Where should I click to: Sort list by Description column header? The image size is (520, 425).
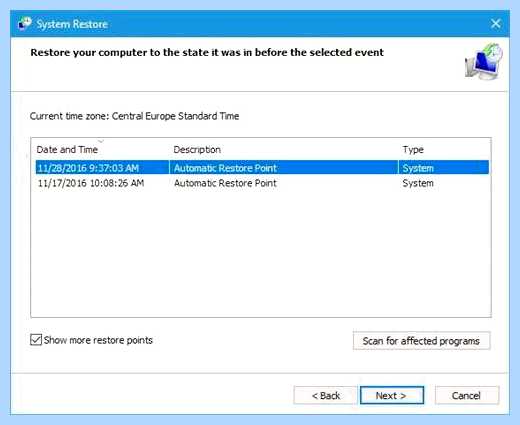197,149
